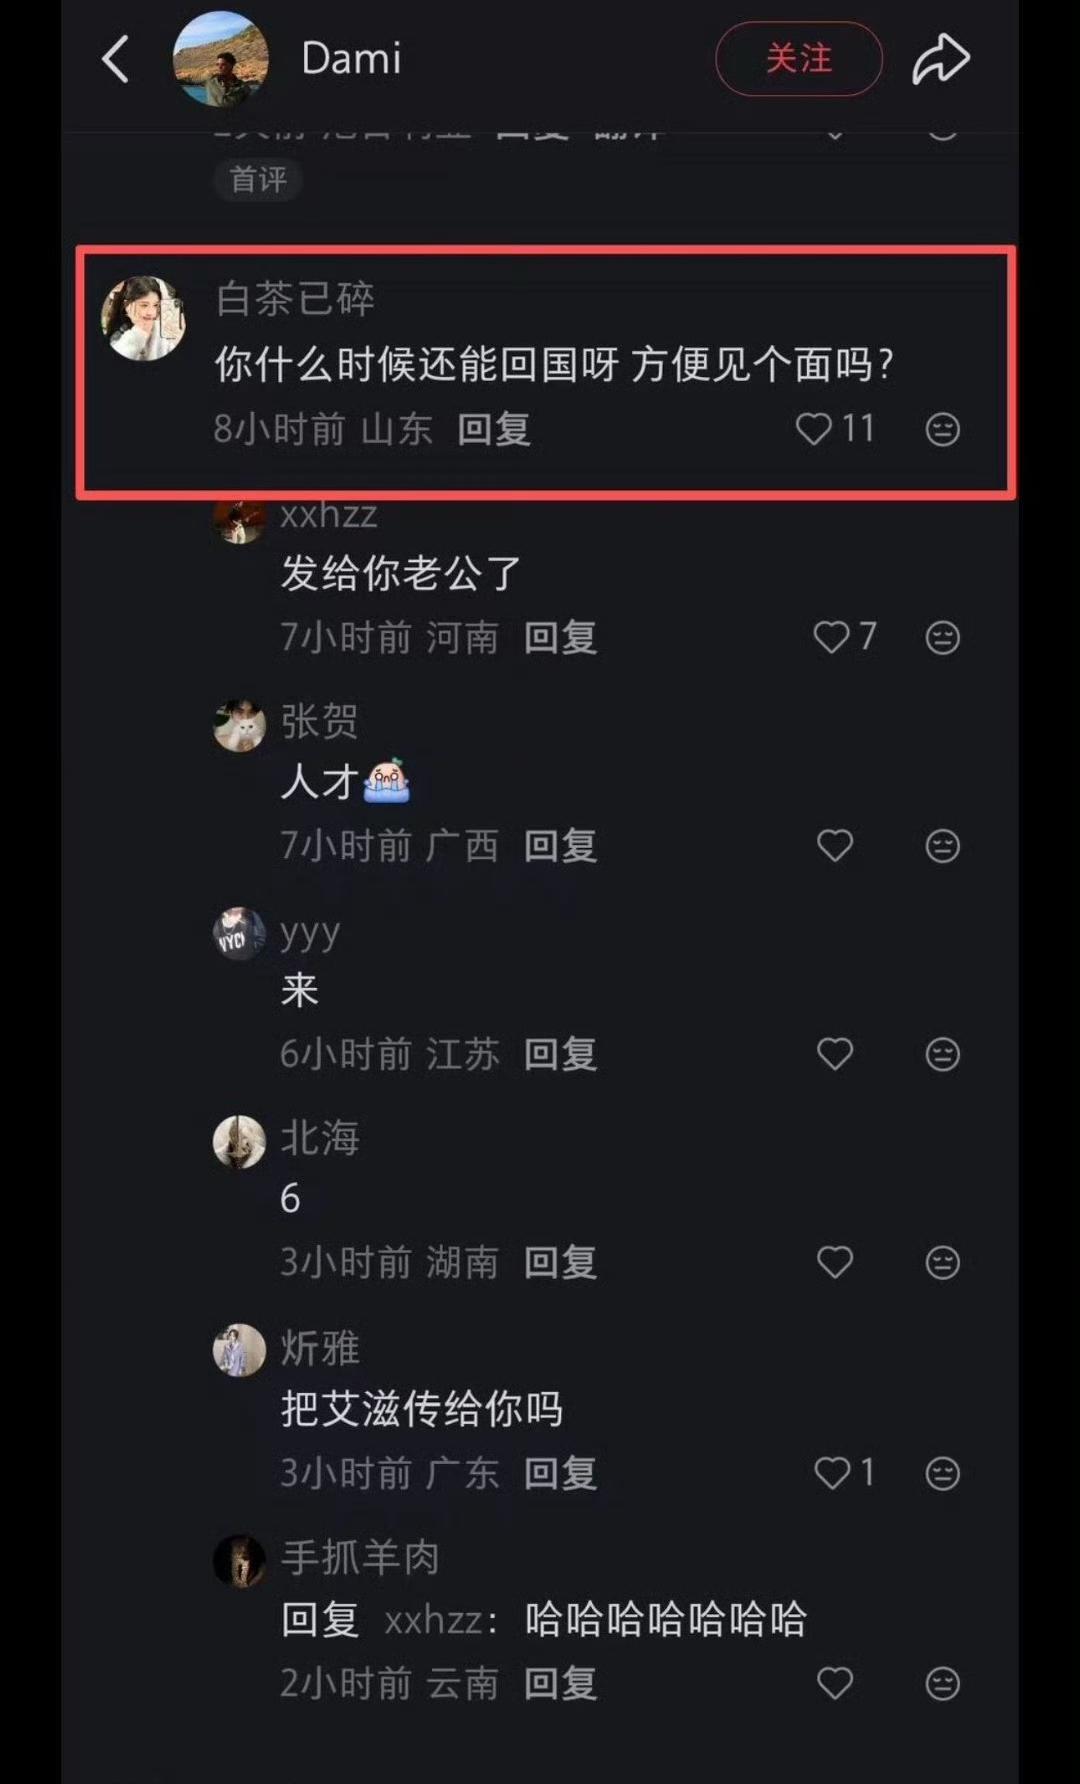
Task: Tap dislike face on yyy's comment
Action: click(x=942, y=1054)
